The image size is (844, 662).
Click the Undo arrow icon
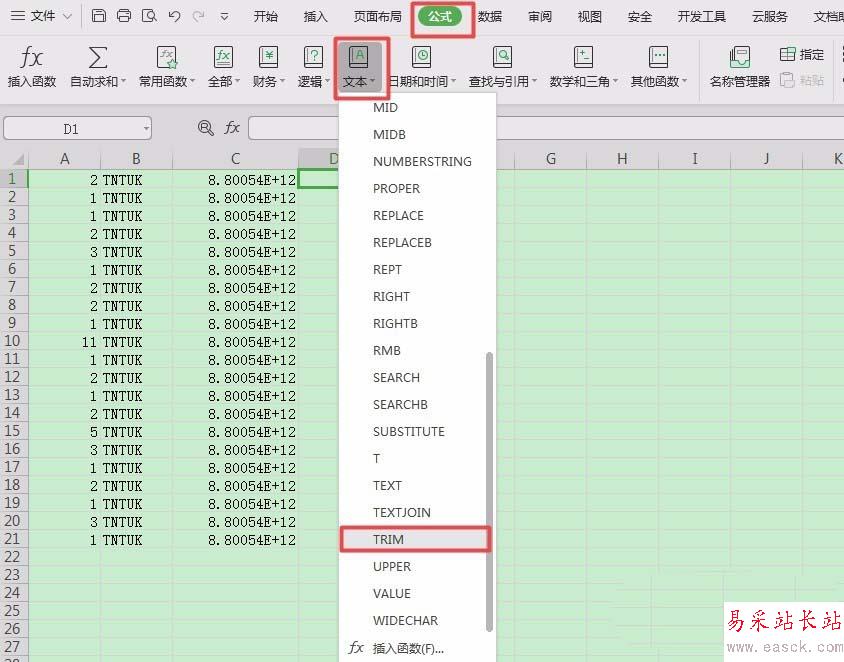pyautogui.click(x=174, y=16)
